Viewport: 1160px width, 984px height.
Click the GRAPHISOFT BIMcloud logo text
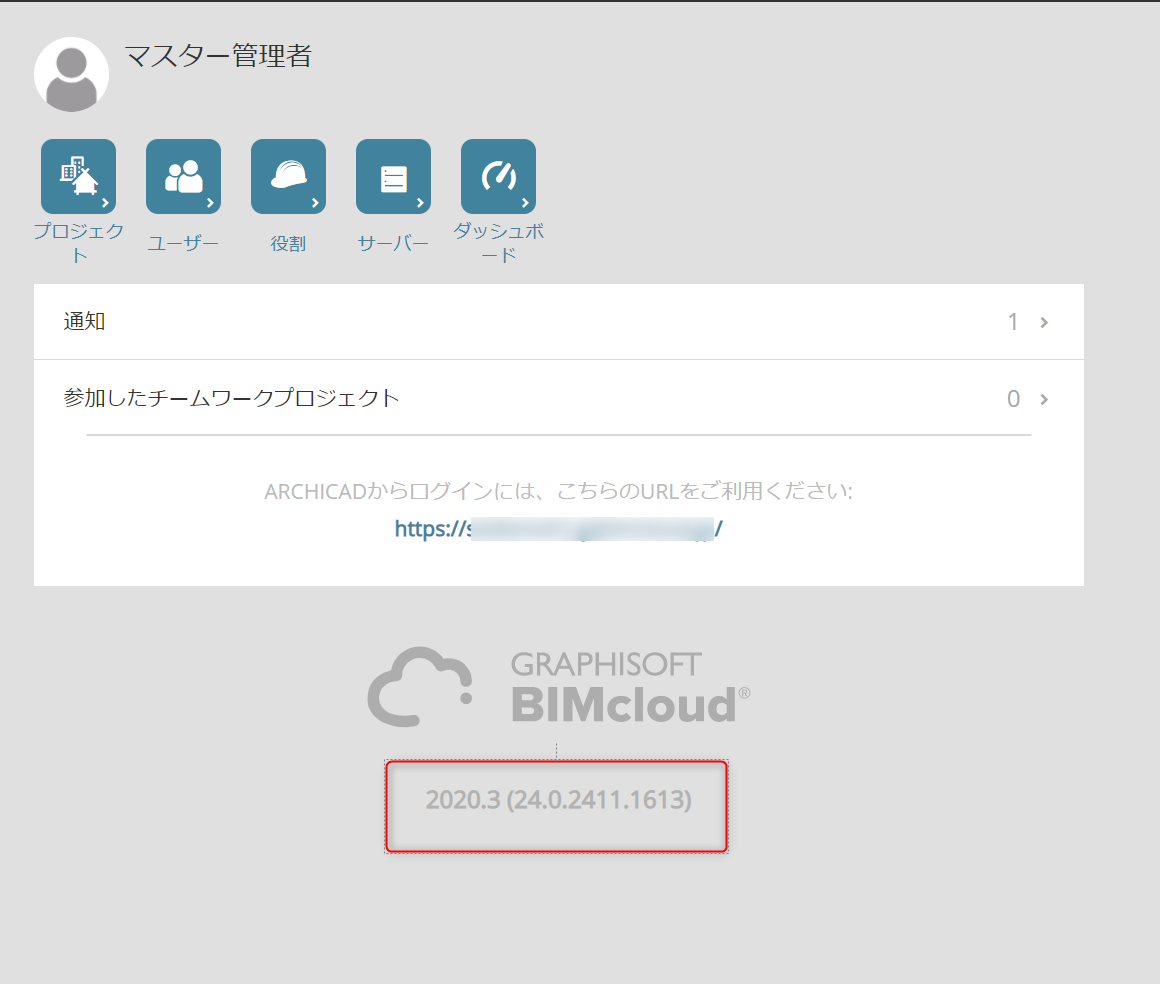[x=630, y=687]
